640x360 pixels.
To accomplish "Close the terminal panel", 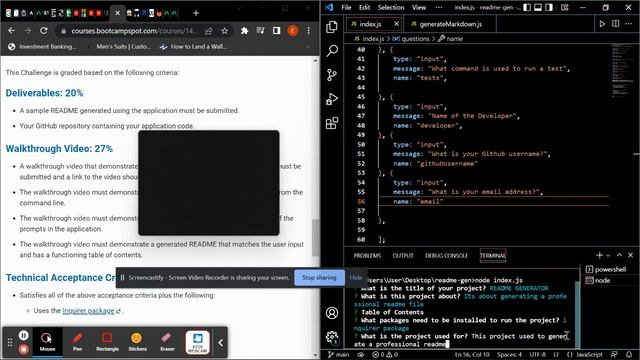I will point(630,255).
